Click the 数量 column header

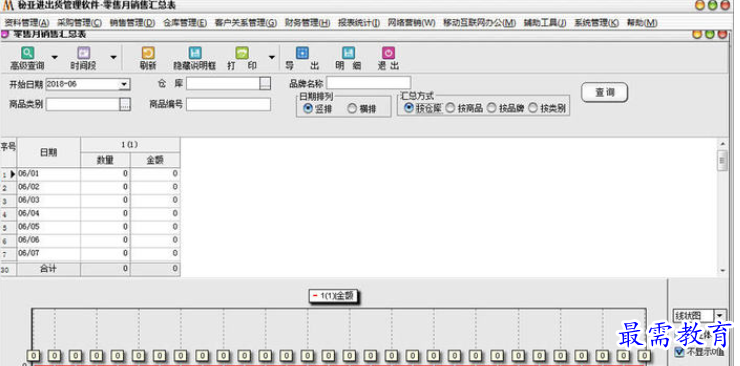tap(105, 160)
